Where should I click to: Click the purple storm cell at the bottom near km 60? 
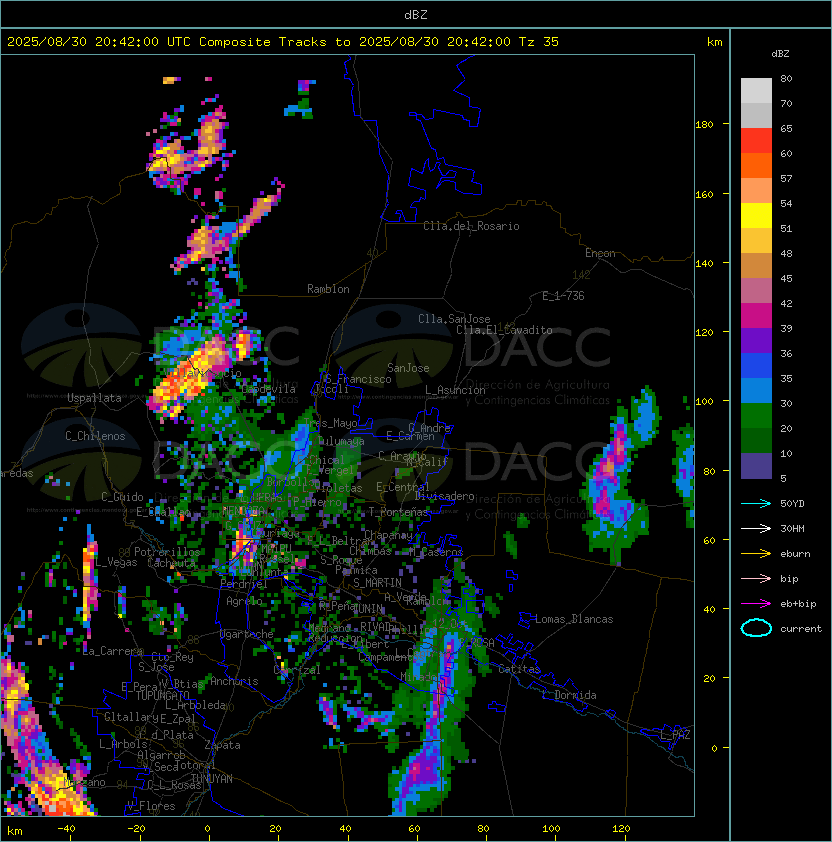423,768
